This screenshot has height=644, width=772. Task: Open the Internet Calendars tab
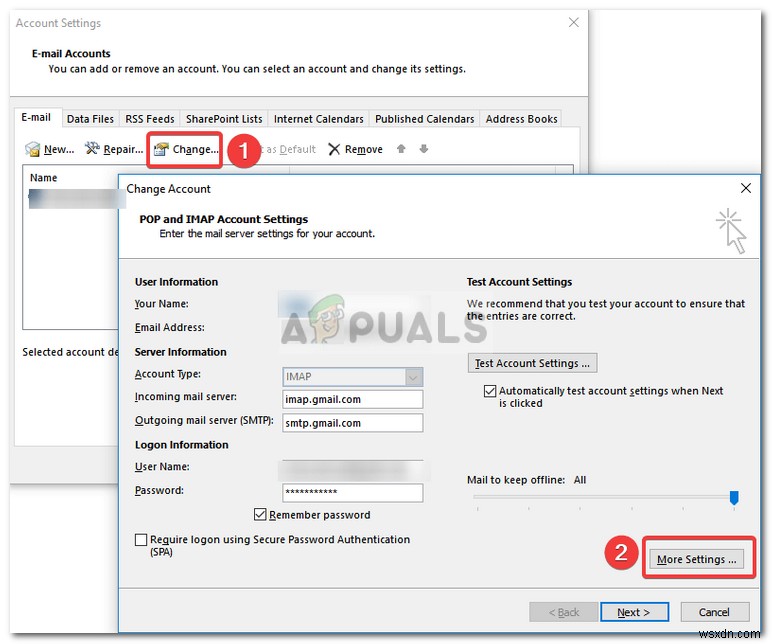click(319, 119)
